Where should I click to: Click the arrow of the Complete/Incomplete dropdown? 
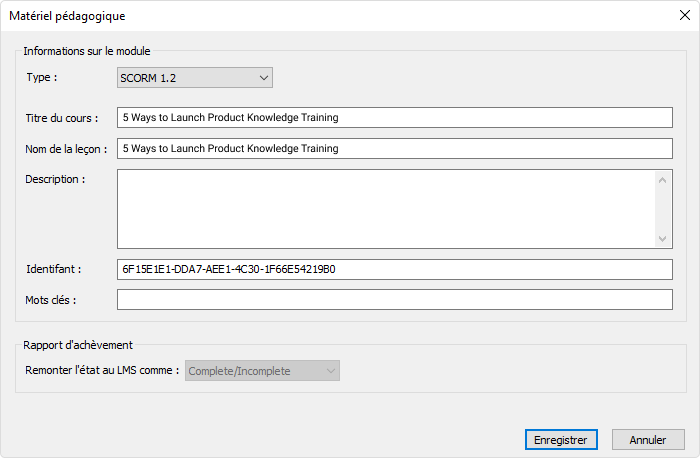coord(331,371)
